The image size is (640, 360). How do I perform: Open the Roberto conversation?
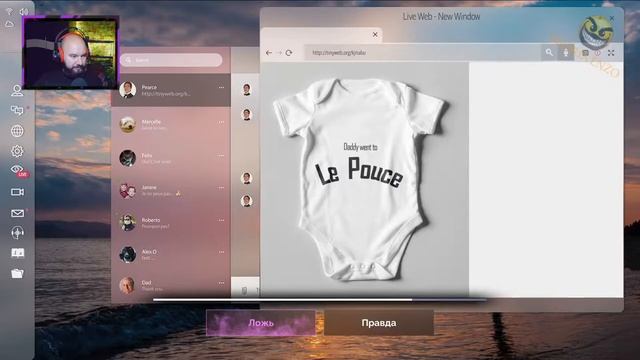171,222
